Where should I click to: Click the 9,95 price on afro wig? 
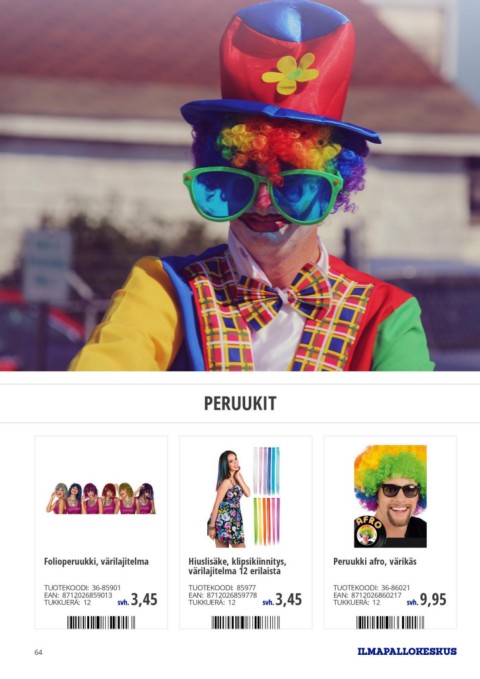[433, 600]
